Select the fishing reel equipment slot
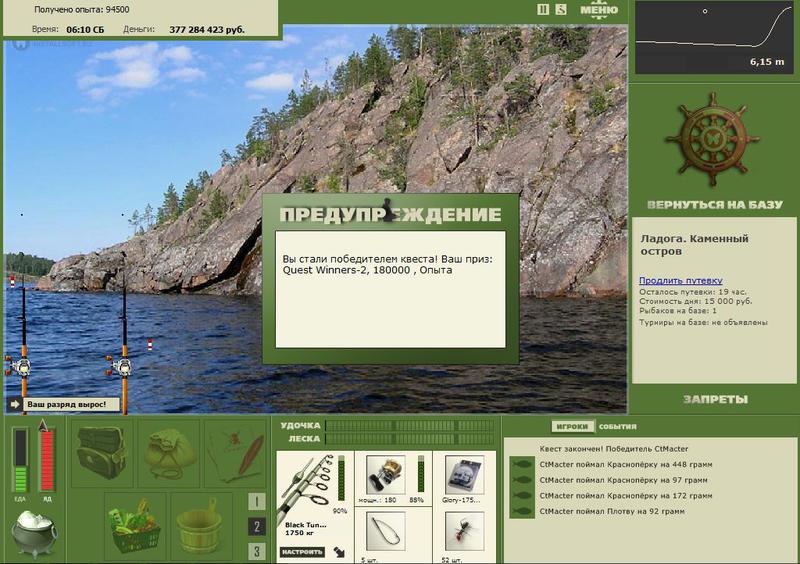 (x=386, y=475)
